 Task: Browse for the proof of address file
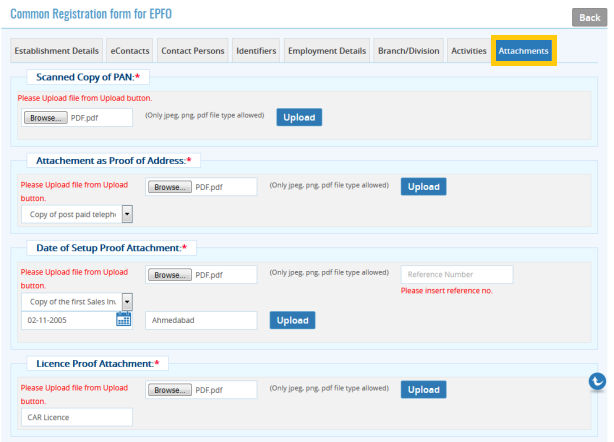169,187
